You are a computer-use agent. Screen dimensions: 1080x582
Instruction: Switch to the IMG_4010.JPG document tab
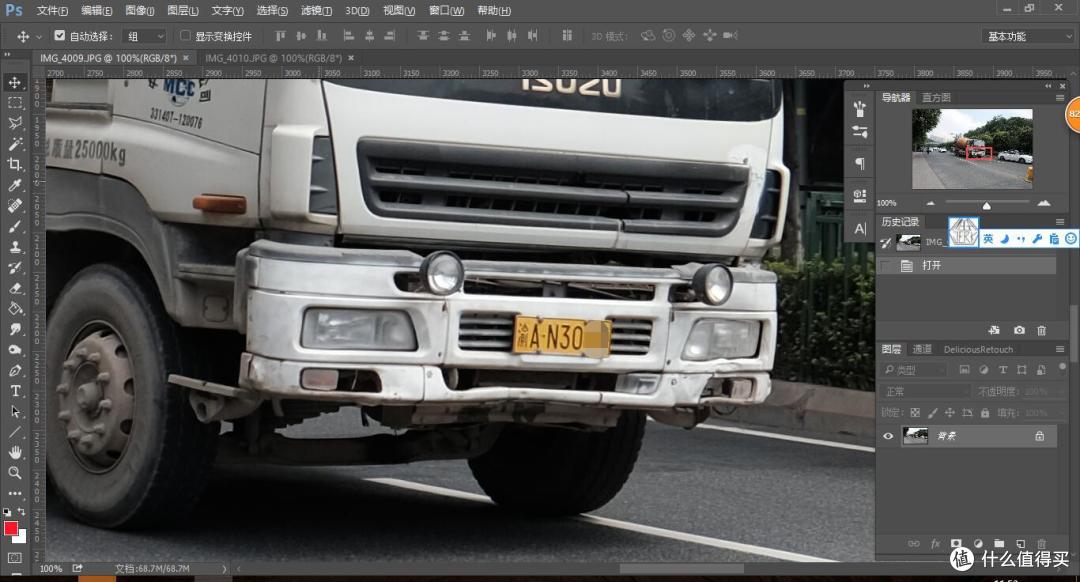coord(274,58)
